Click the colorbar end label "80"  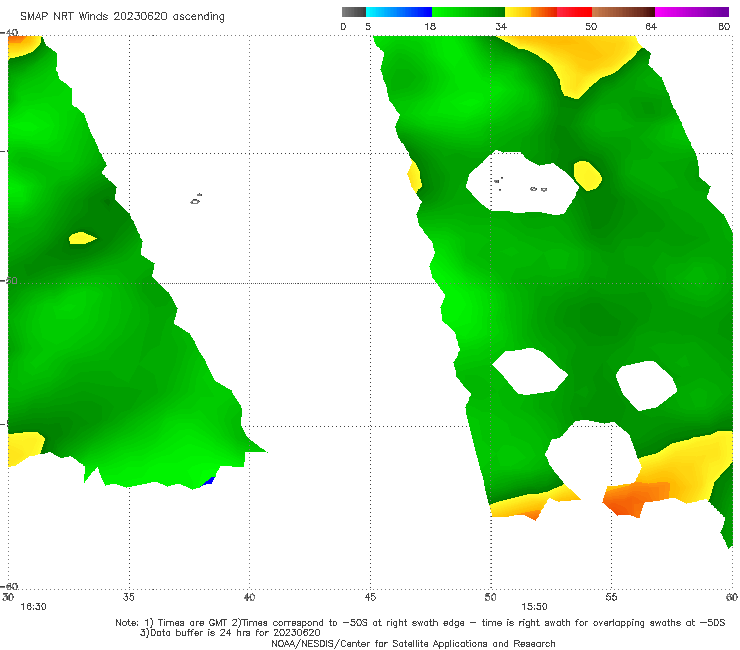[x=724, y=26]
